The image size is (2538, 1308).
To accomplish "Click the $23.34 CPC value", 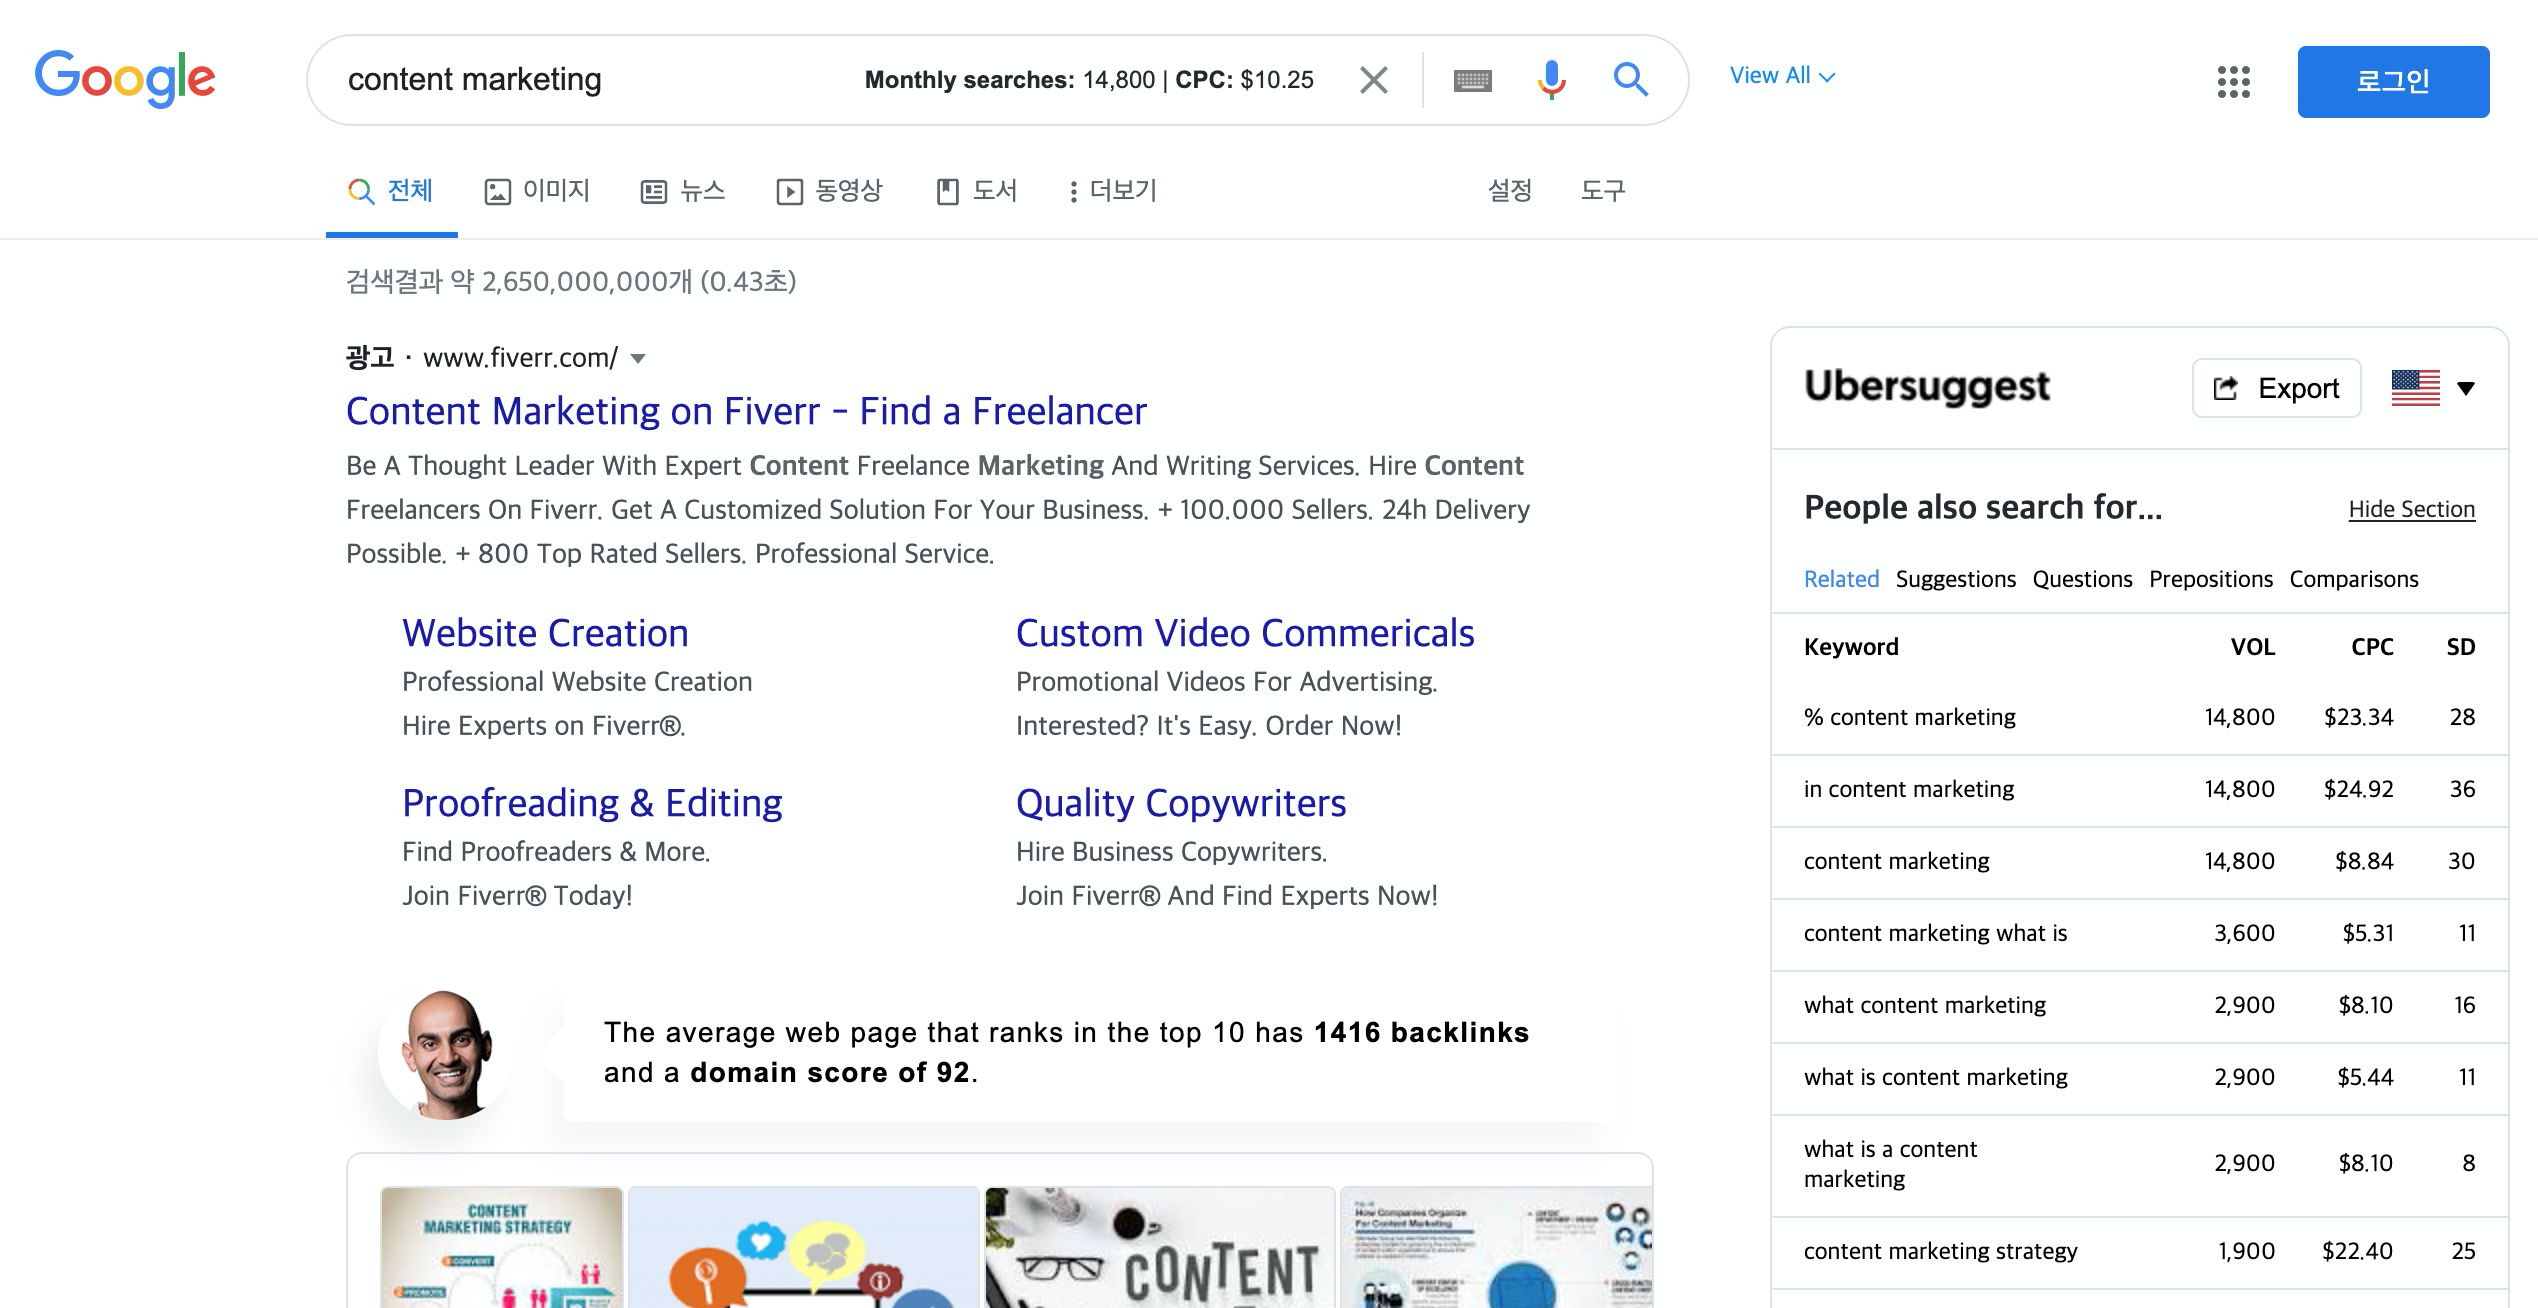I will (x=2358, y=717).
